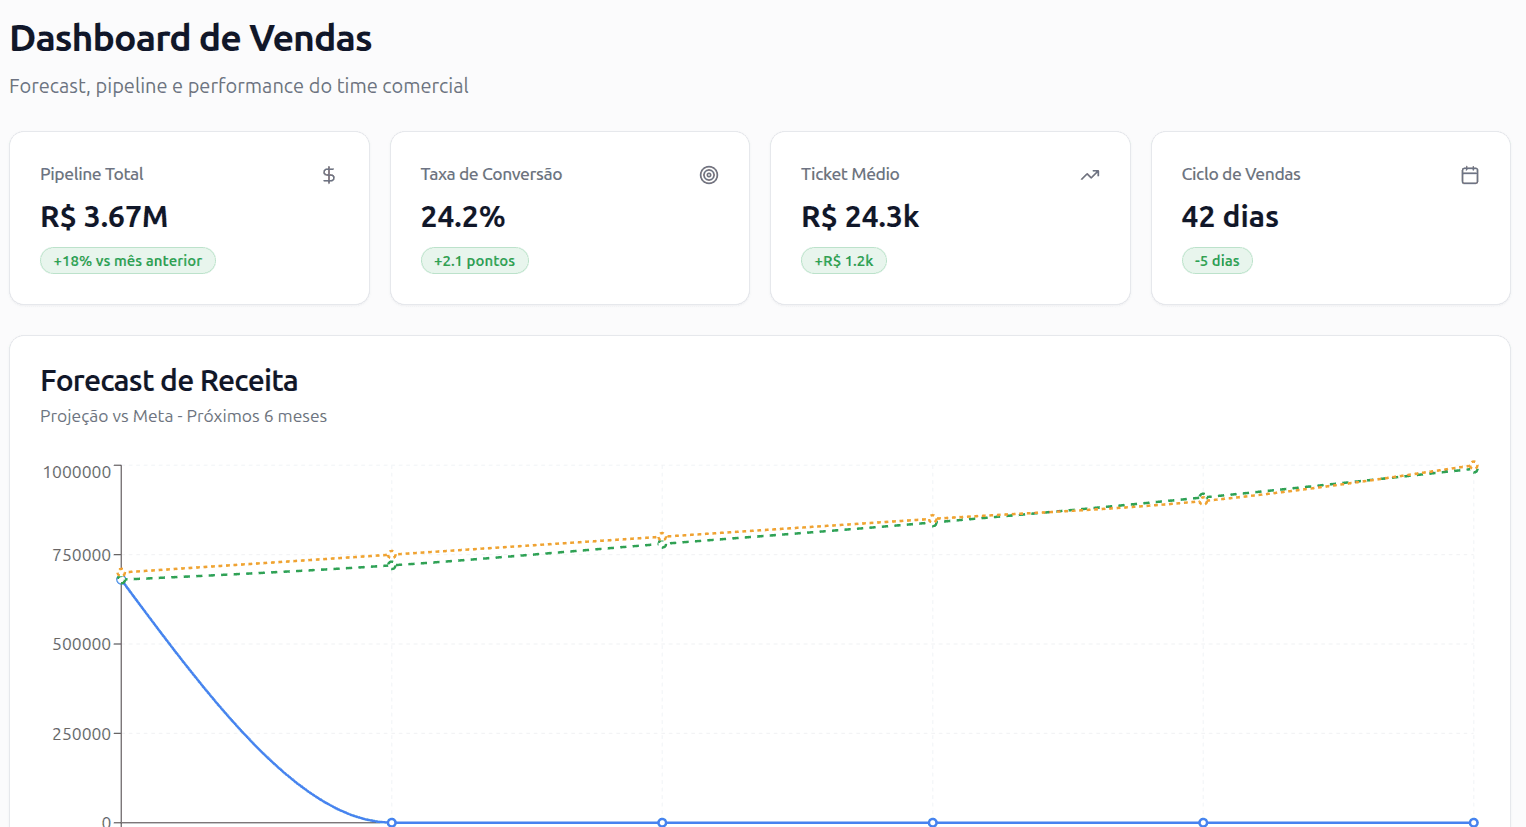Click the 'Dashboard de Vendas' heading

coord(190,37)
